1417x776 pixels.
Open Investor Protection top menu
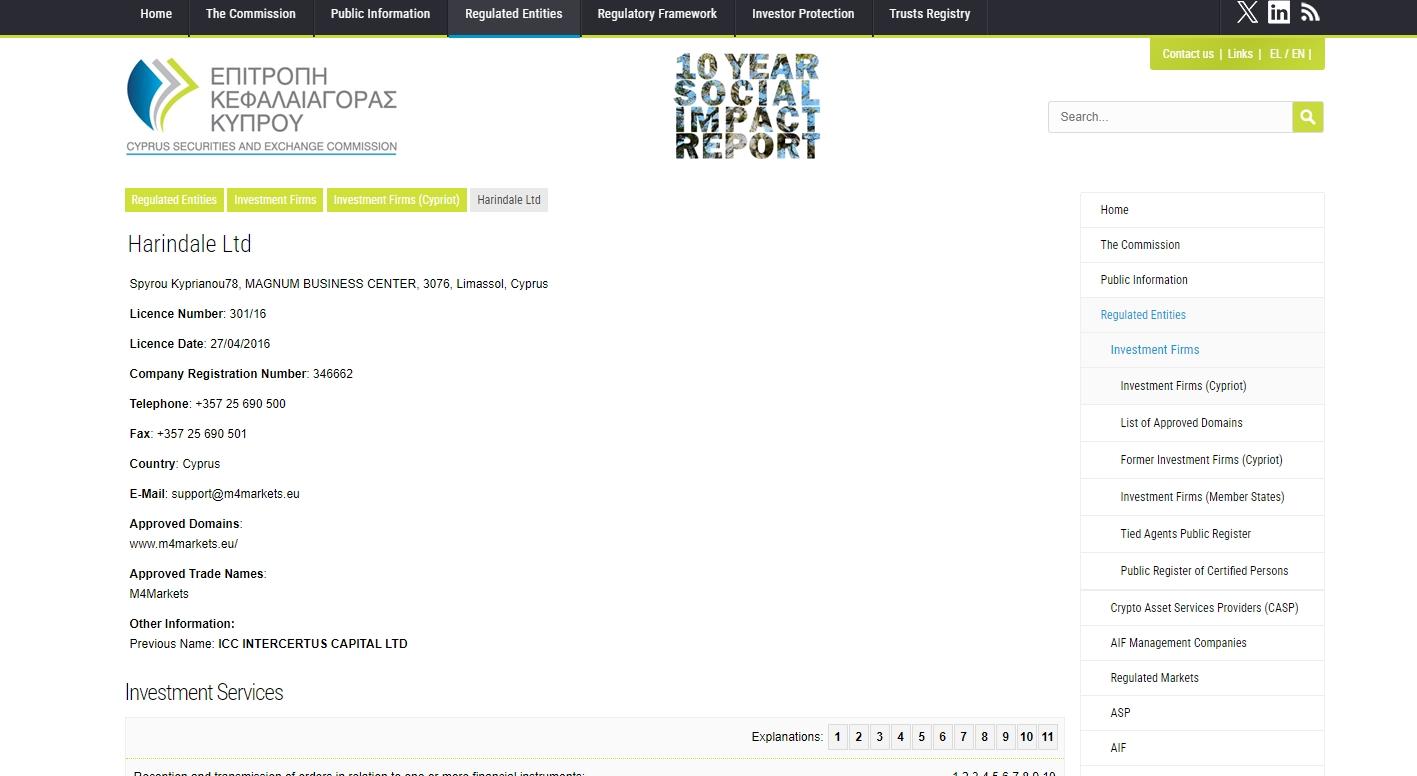[803, 14]
